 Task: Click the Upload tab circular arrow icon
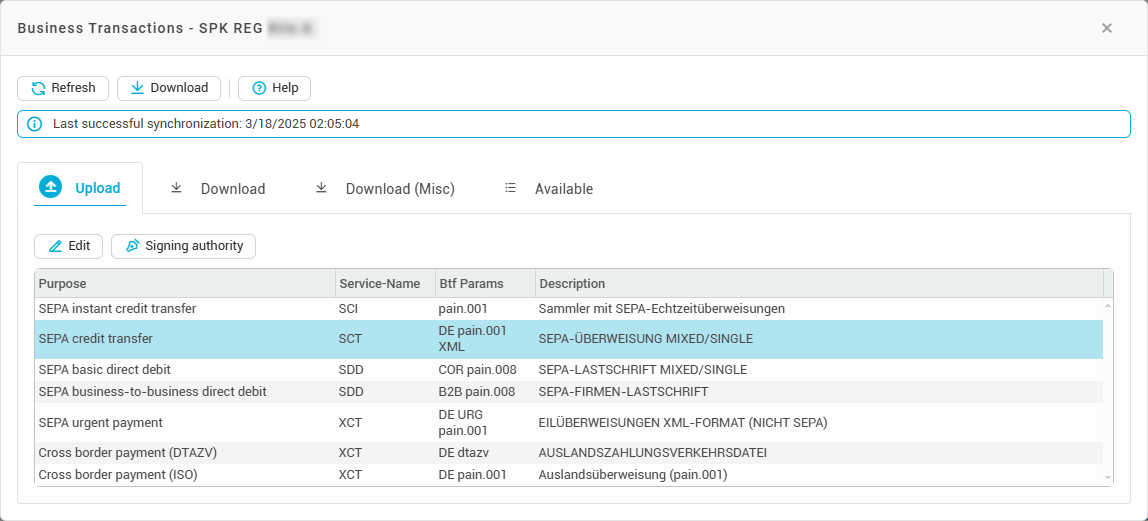50,188
